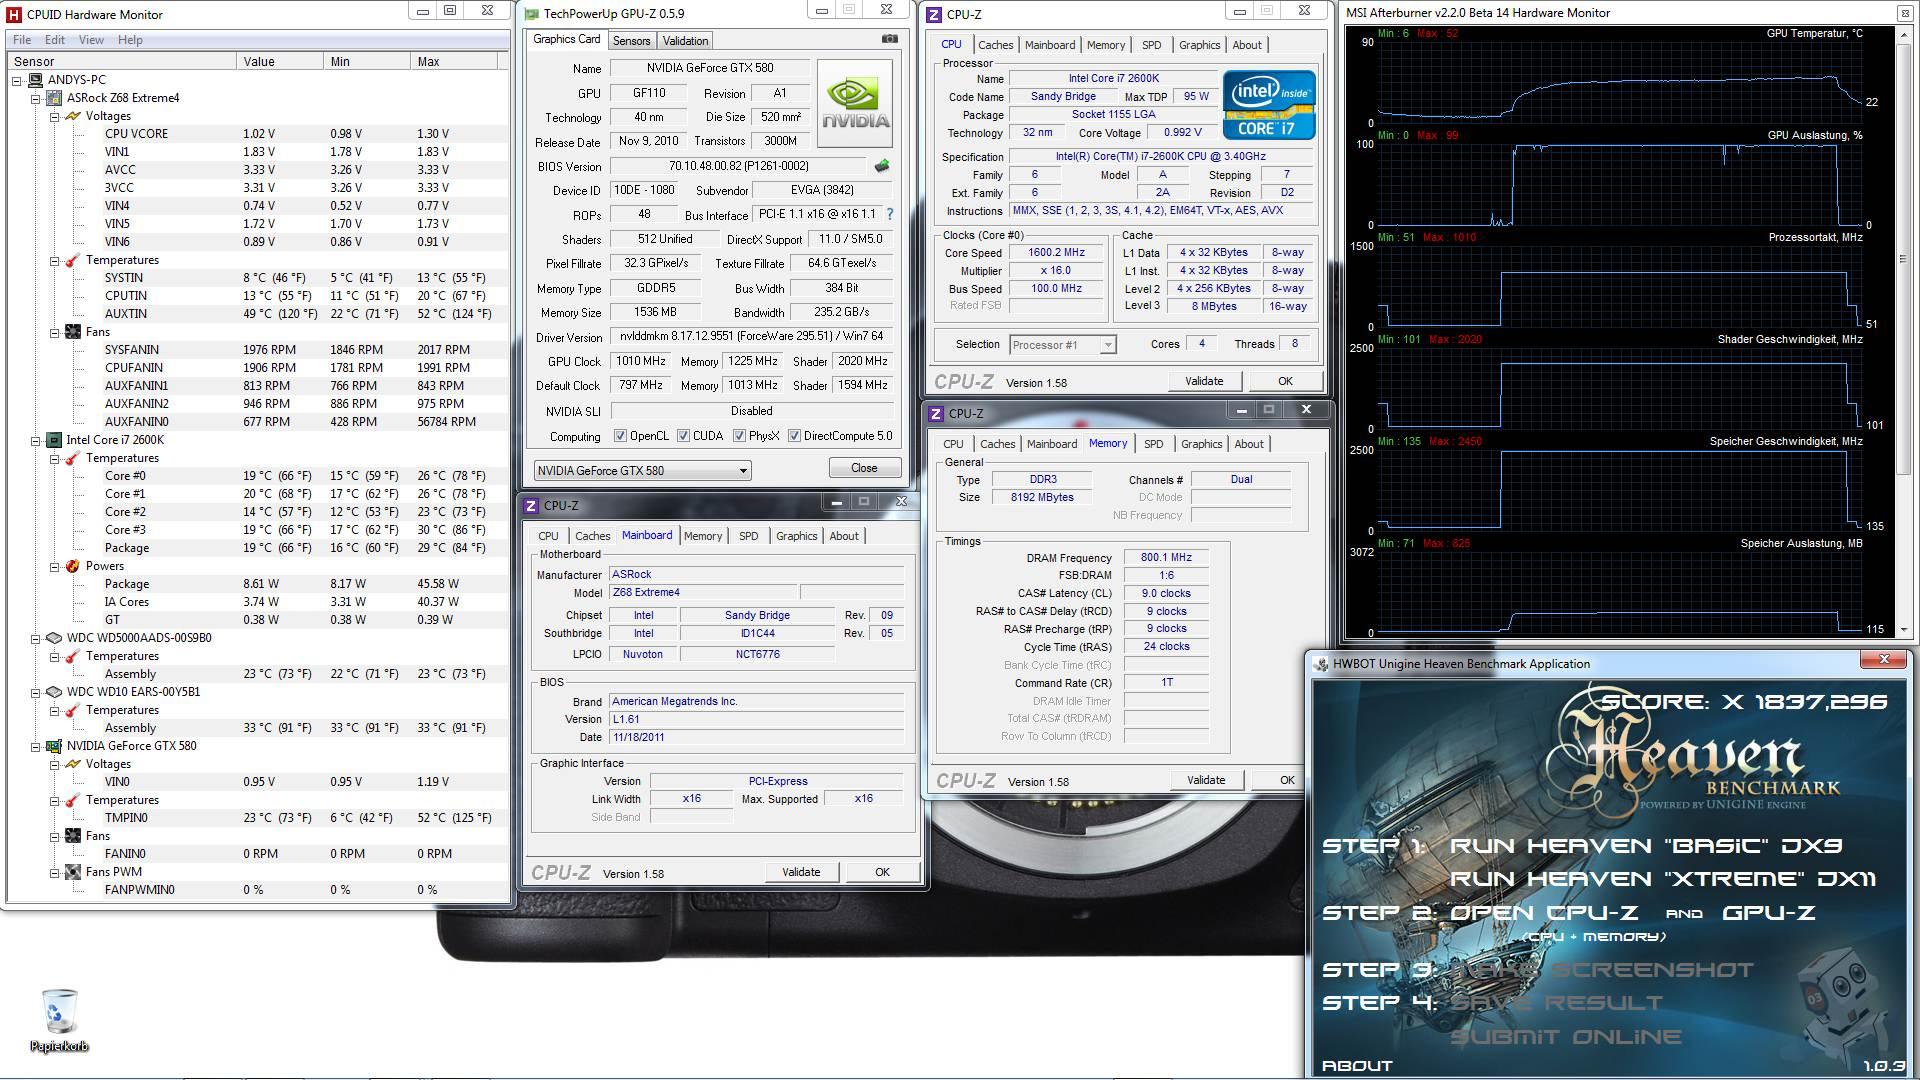The image size is (1920, 1080).
Task: Click the GPU-Z title bar app icon
Action: [x=532, y=14]
